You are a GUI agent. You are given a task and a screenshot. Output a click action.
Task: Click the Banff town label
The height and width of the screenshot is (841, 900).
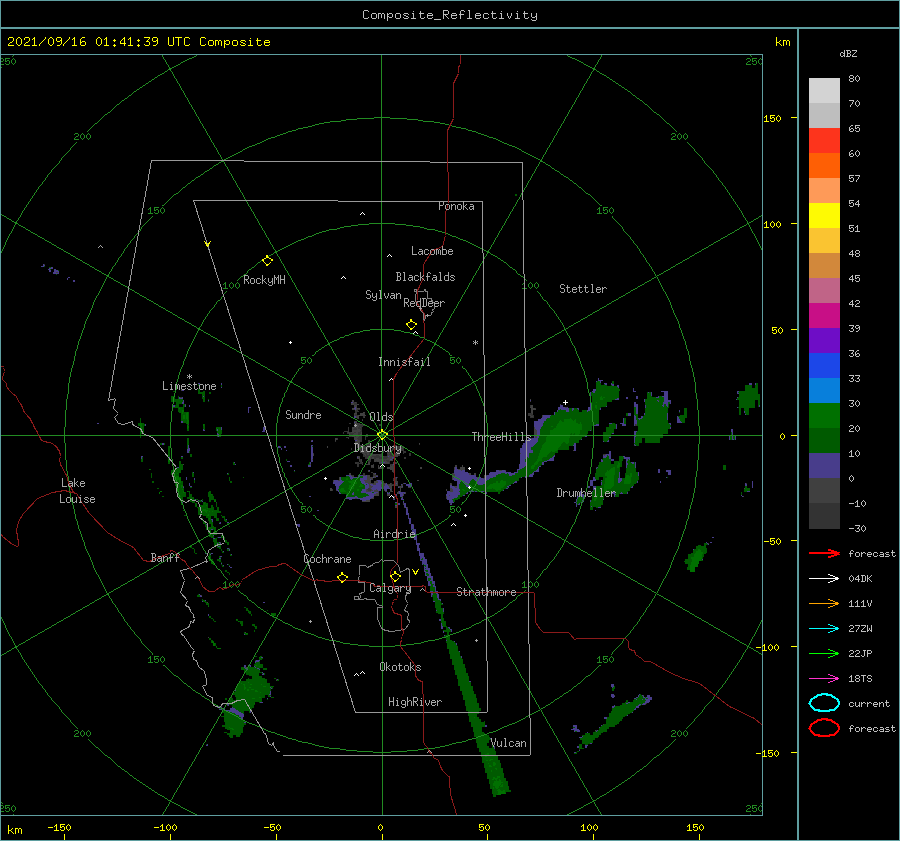165,557
